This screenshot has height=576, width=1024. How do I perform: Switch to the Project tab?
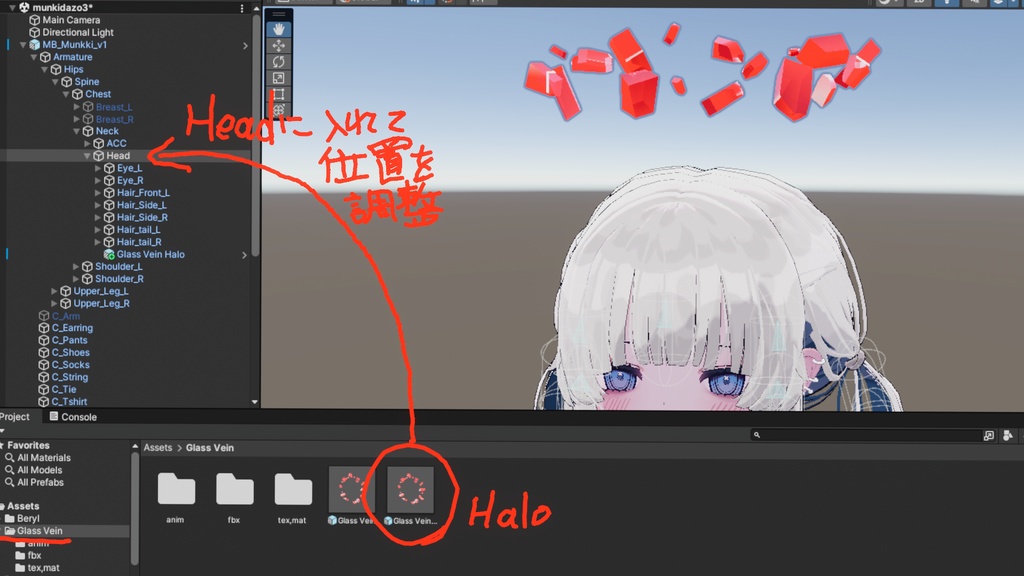point(15,417)
